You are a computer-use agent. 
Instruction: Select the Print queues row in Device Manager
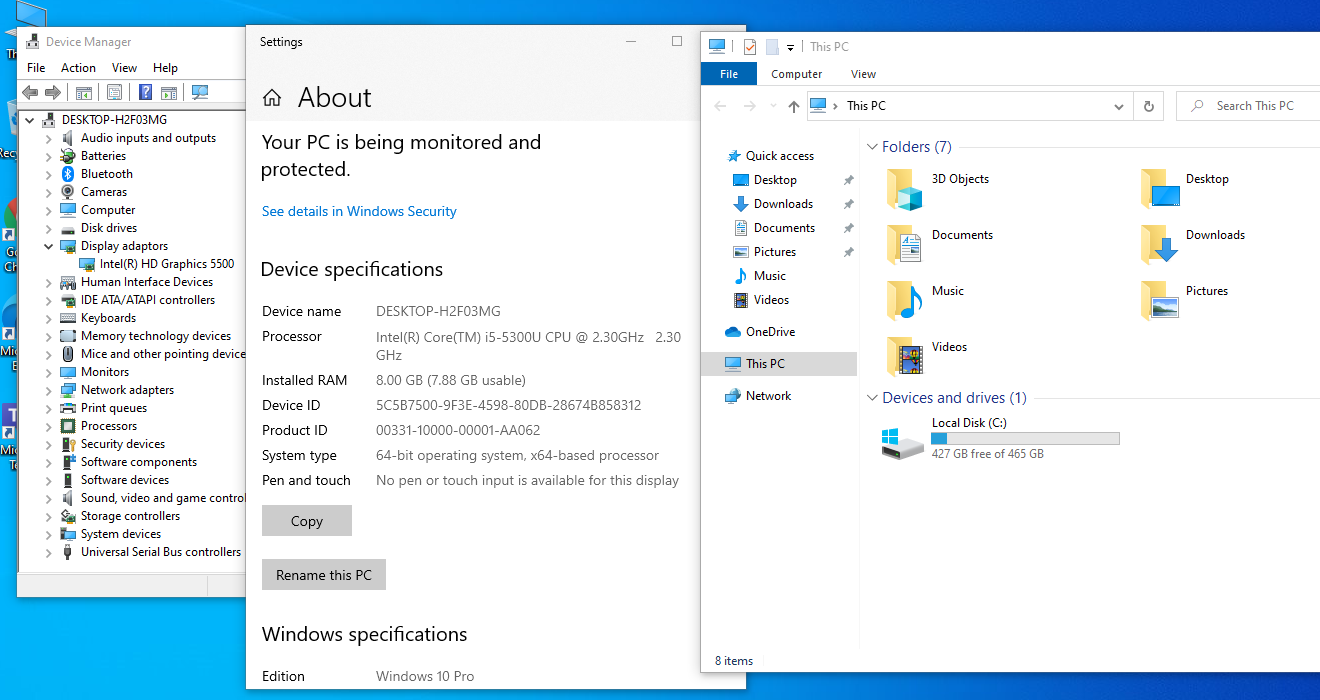[x=114, y=408]
